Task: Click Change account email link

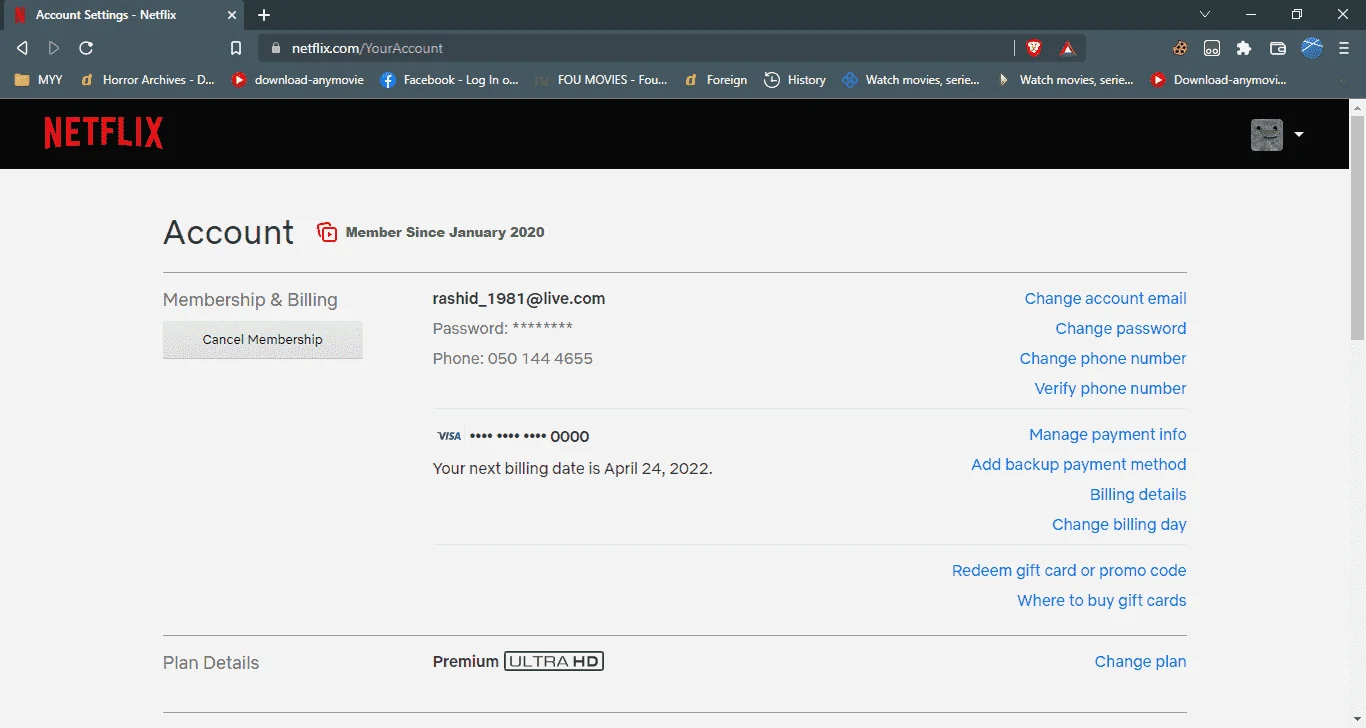Action: point(1105,299)
